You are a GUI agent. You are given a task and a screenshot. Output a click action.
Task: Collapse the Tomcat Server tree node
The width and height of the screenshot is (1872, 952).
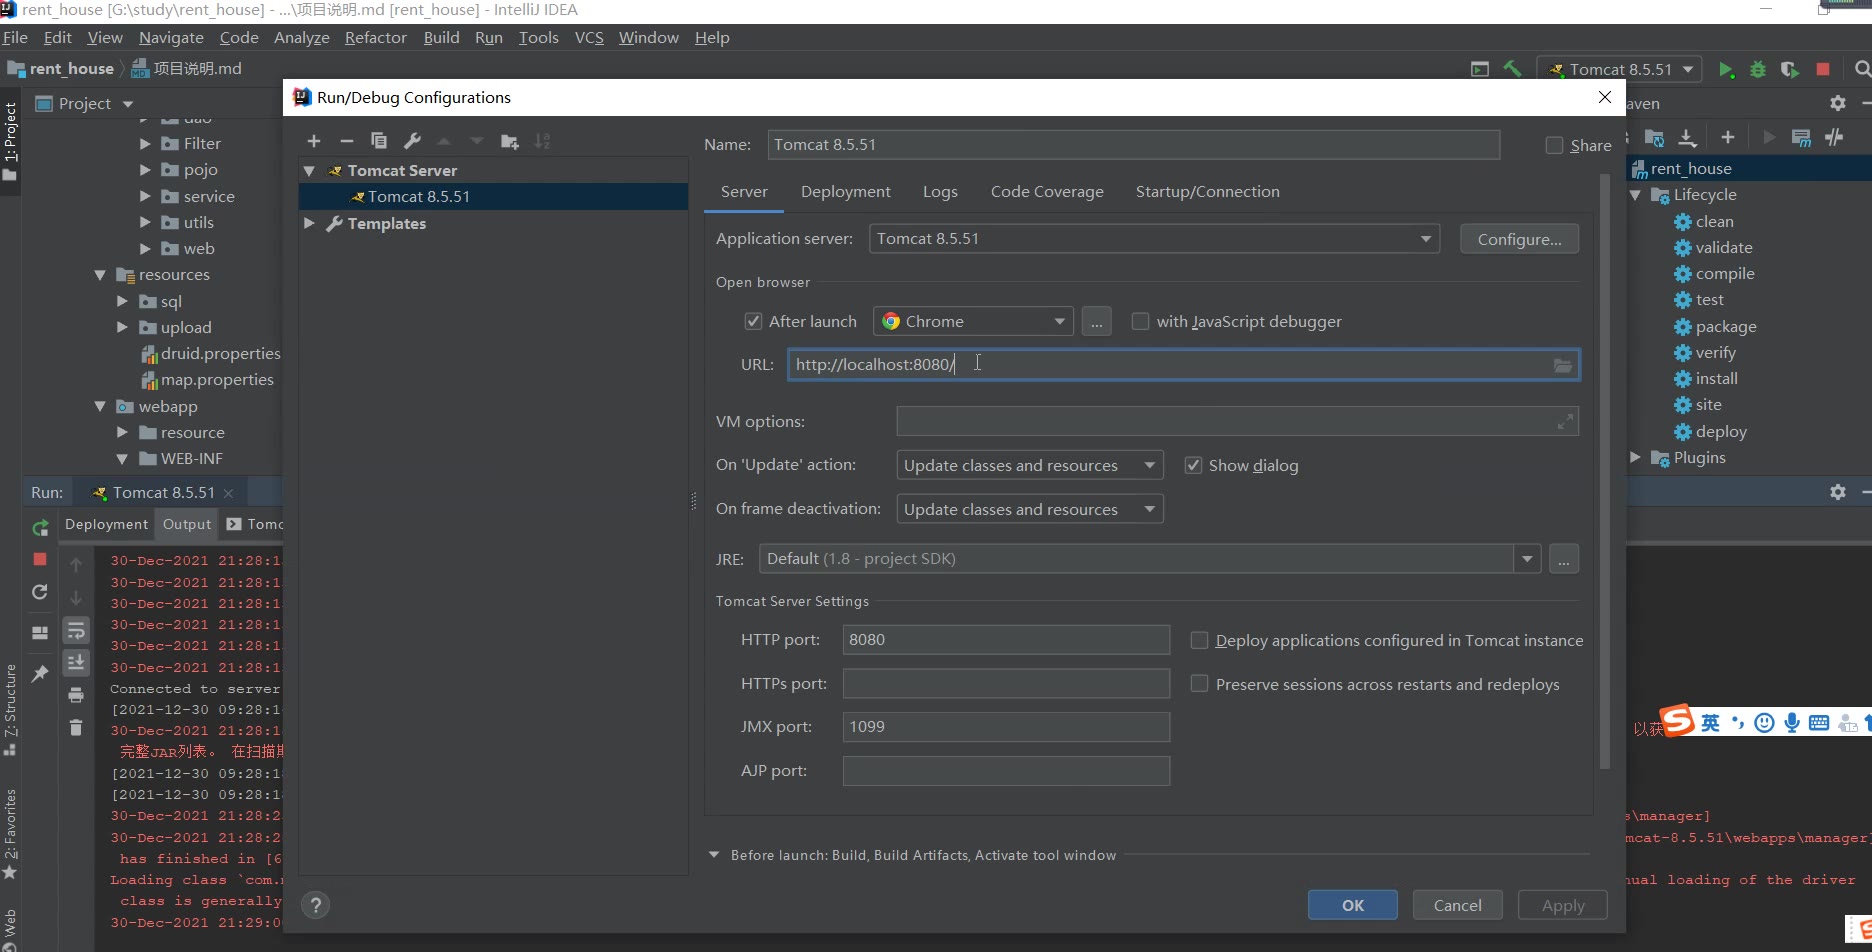point(309,171)
